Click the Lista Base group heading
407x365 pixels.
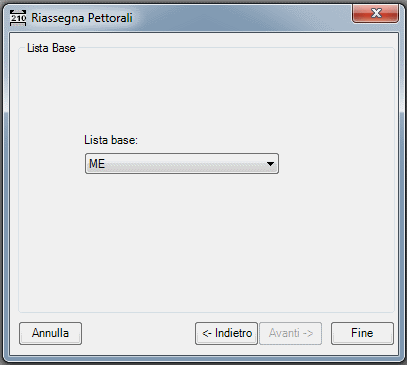(51, 48)
